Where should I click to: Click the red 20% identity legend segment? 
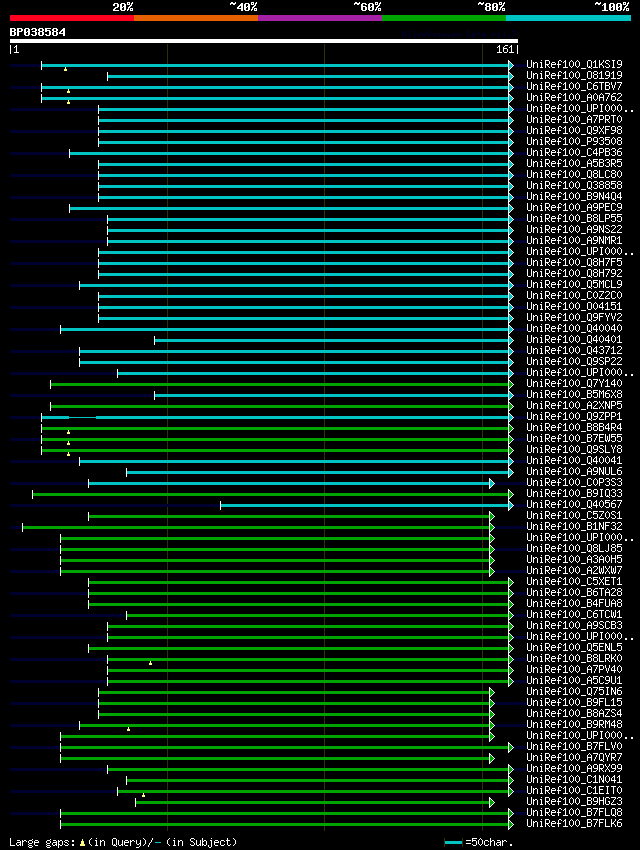click(72, 18)
